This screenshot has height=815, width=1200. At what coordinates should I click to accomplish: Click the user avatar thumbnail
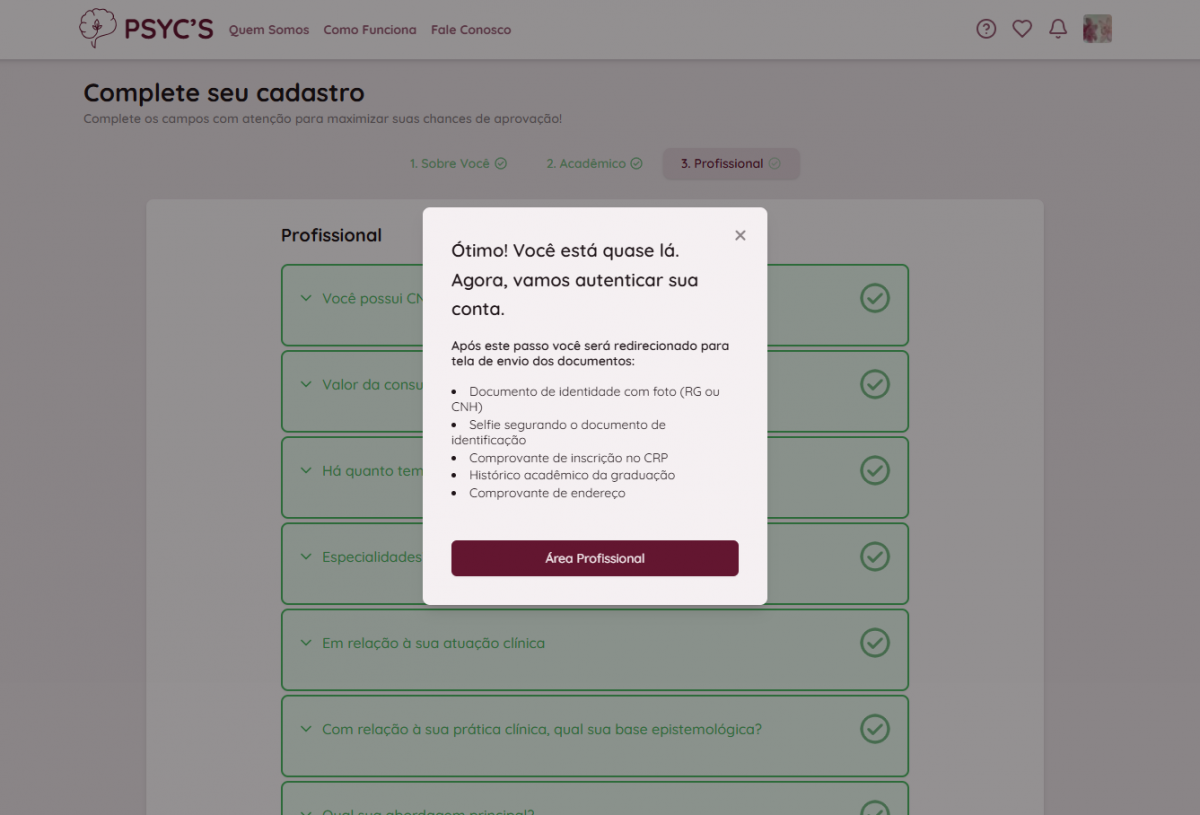coord(1097,29)
